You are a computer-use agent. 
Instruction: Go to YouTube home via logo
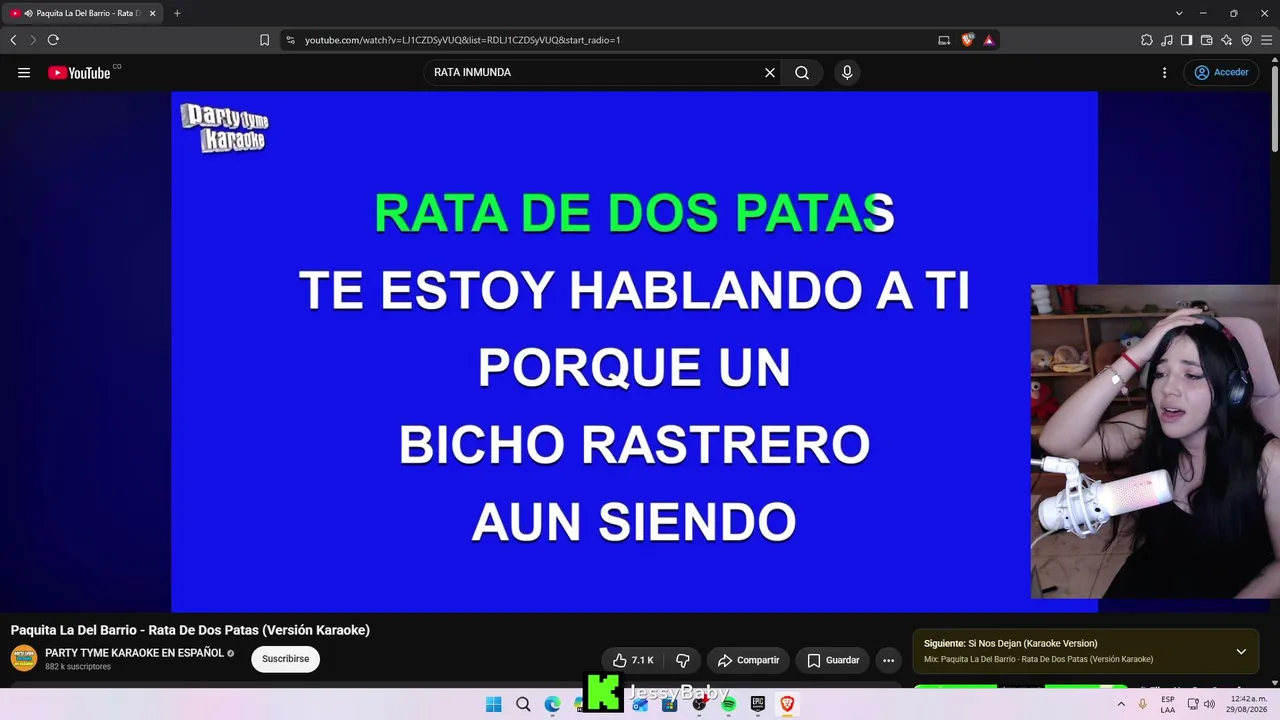(x=79, y=72)
